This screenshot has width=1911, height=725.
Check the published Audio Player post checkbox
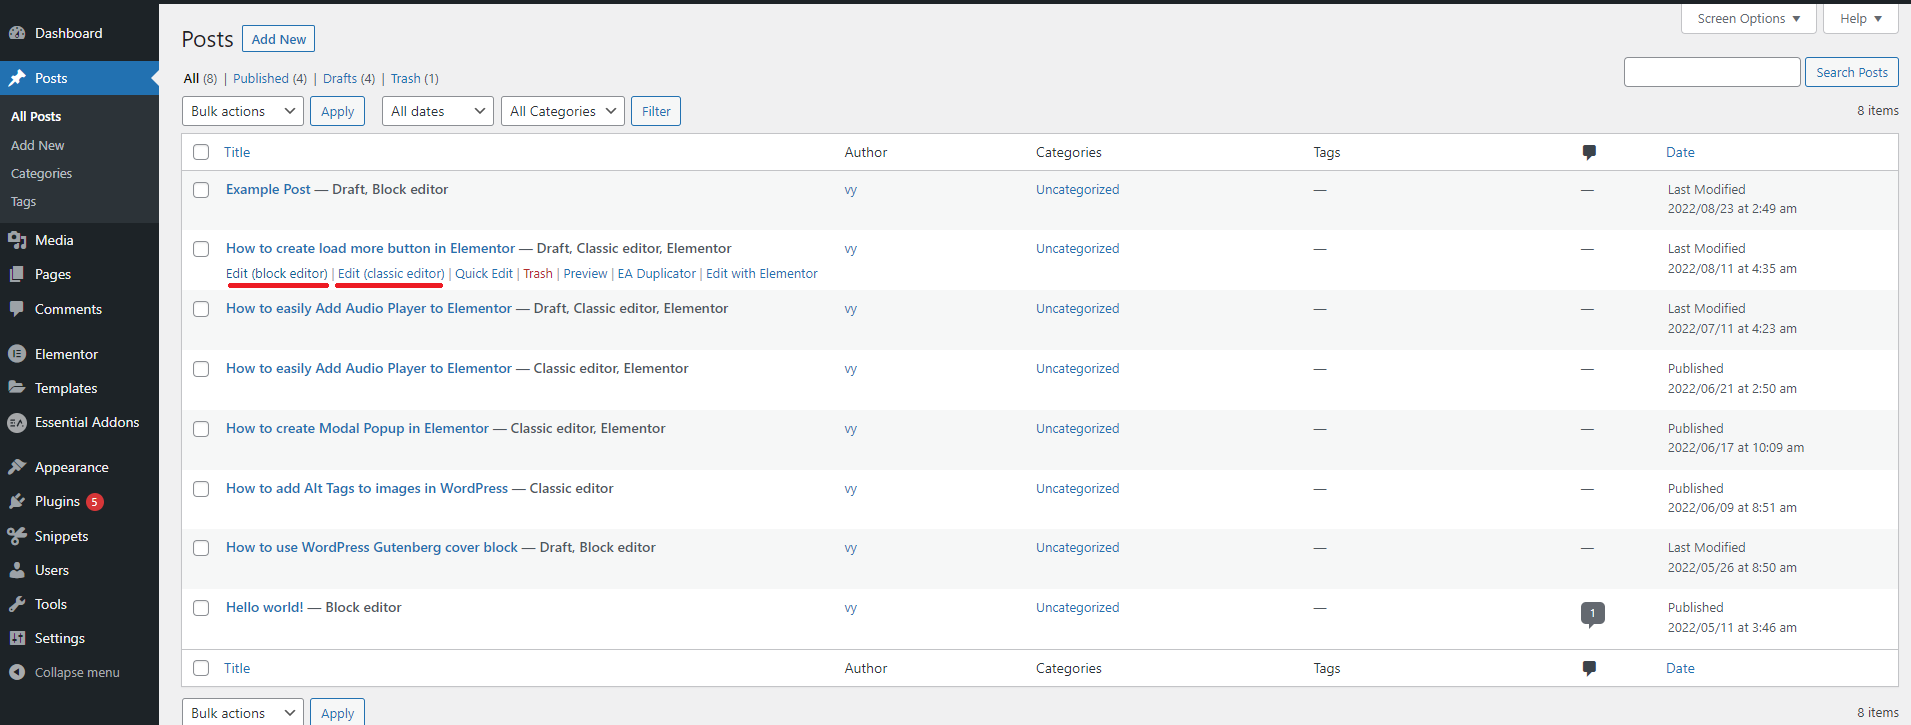(201, 369)
